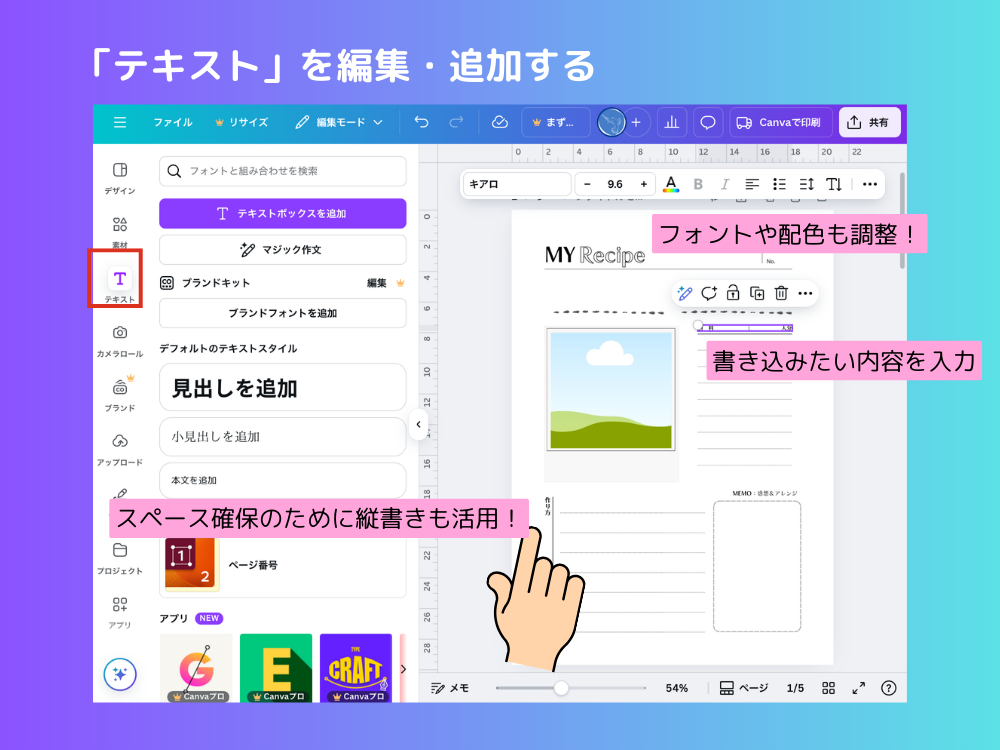
Task: Duplicate the element using the copy icon
Action: point(757,292)
